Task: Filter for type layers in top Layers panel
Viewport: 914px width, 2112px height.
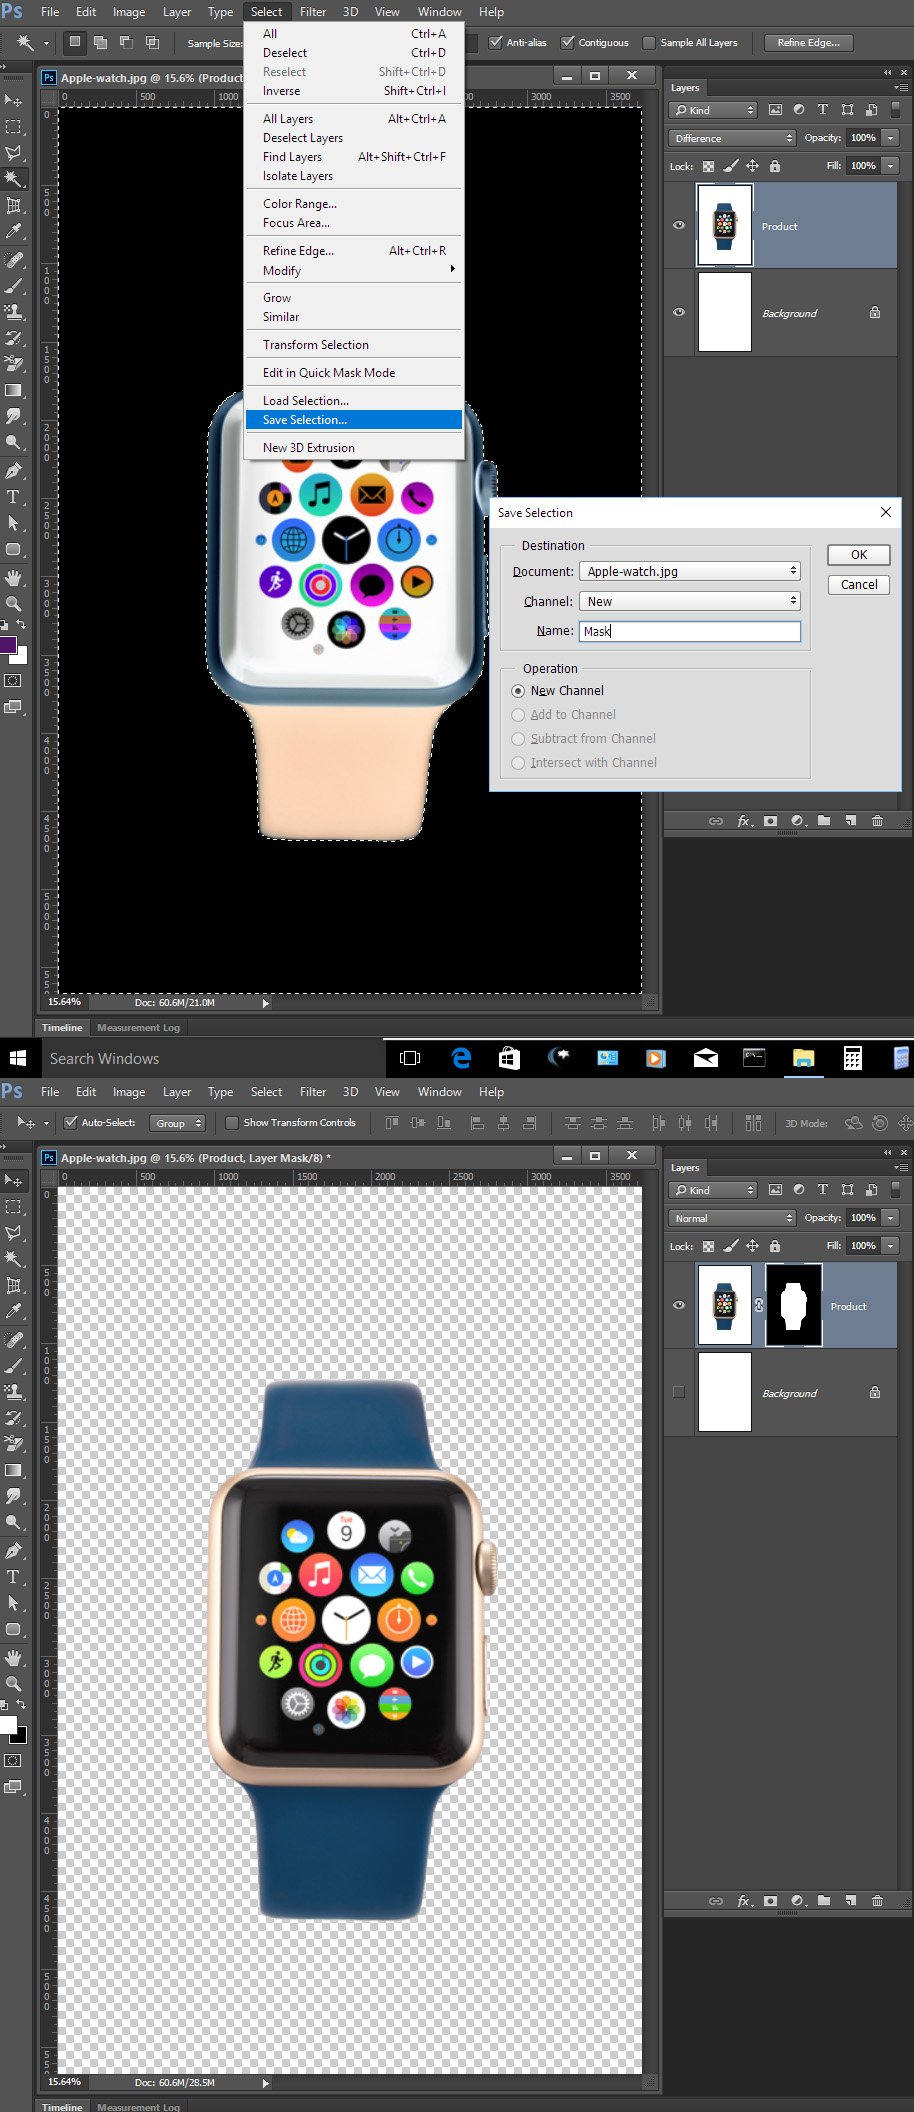Action: point(823,110)
